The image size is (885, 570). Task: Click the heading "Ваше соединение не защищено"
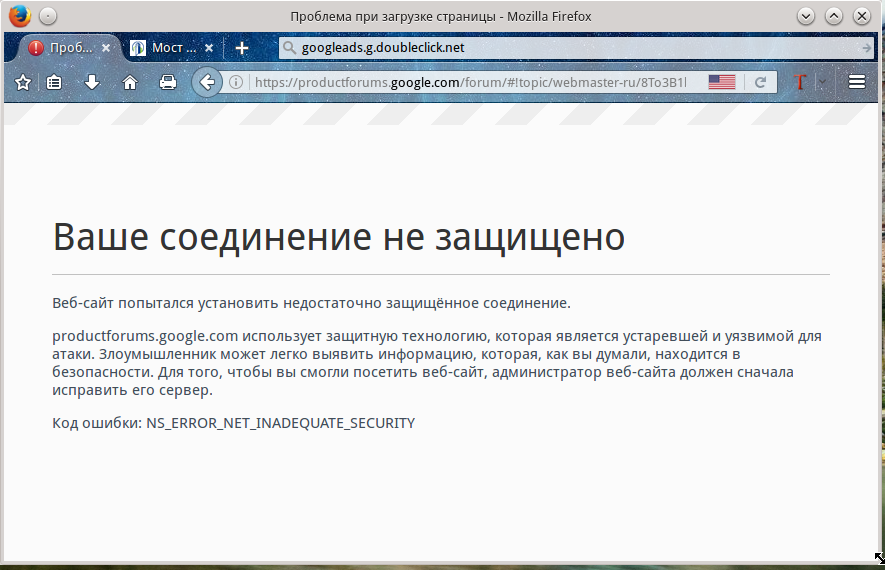click(x=339, y=237)
